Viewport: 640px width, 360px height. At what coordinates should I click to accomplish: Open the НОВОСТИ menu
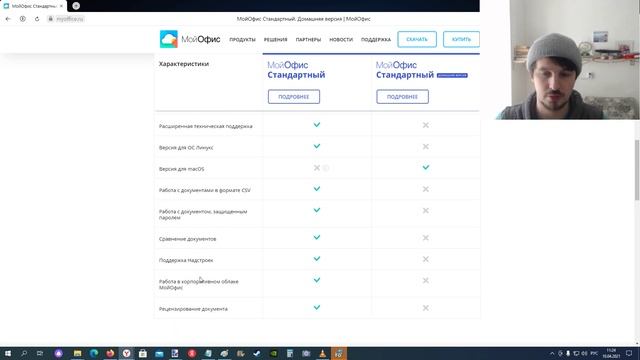341,40
